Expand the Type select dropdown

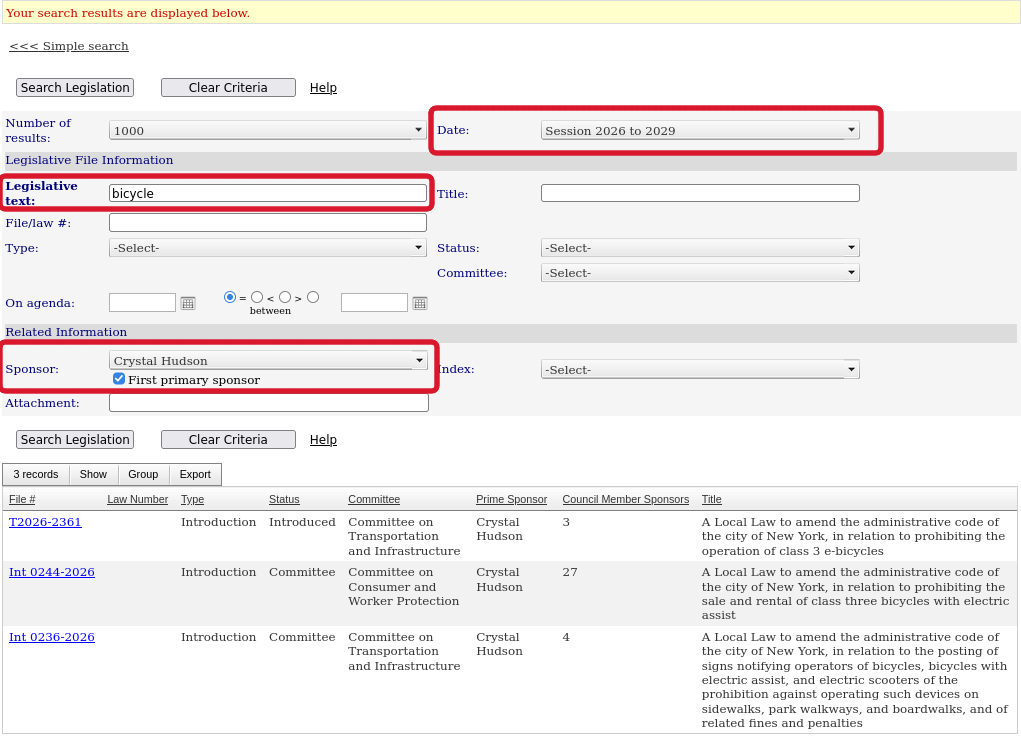click(268, 247)
